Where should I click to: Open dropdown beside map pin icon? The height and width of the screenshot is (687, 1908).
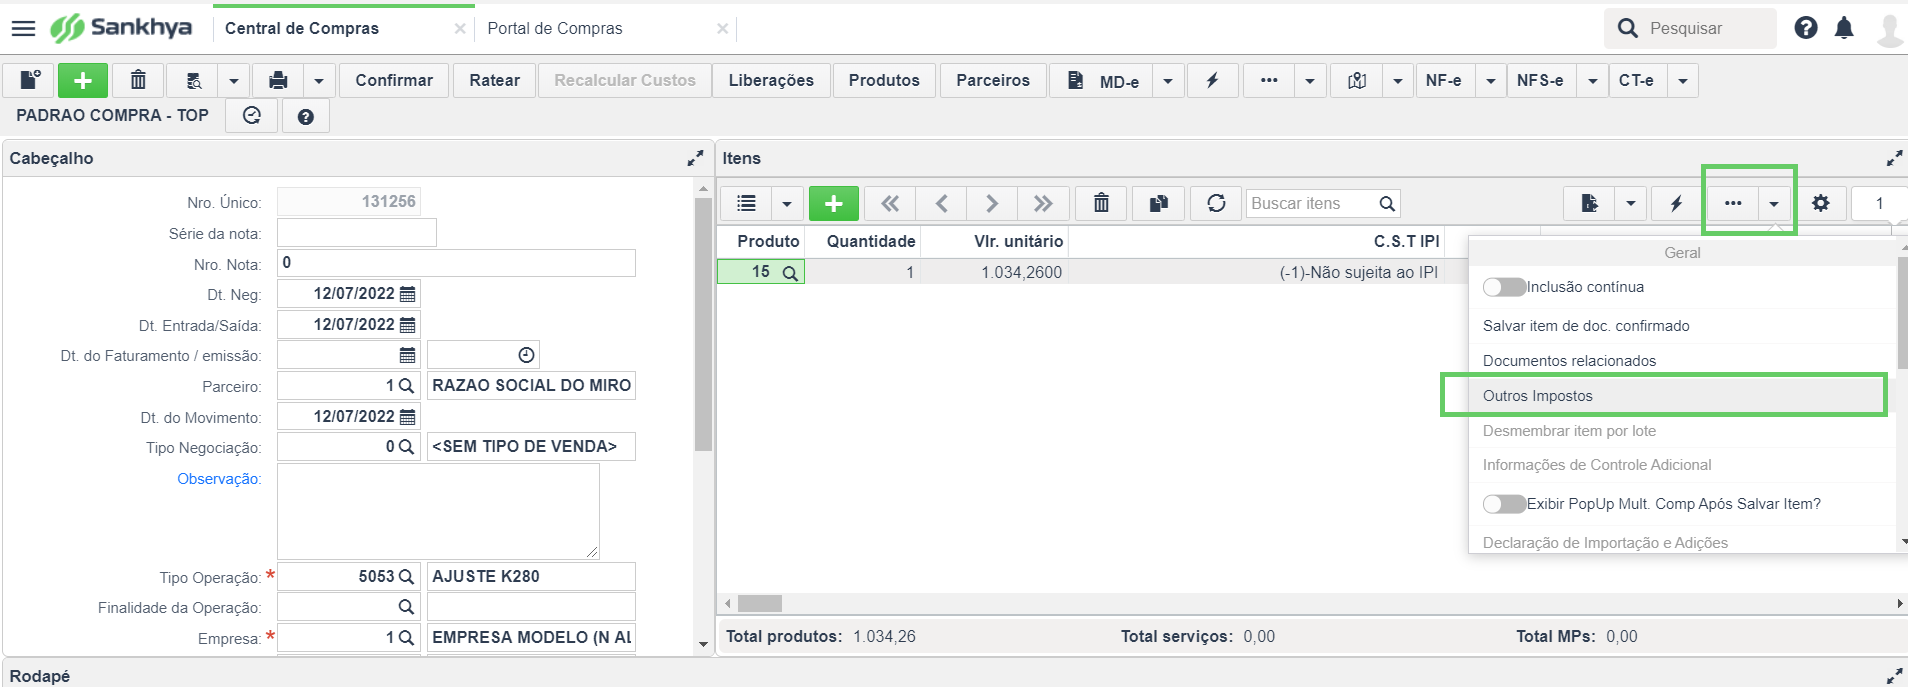click(x=1397, y=80)
